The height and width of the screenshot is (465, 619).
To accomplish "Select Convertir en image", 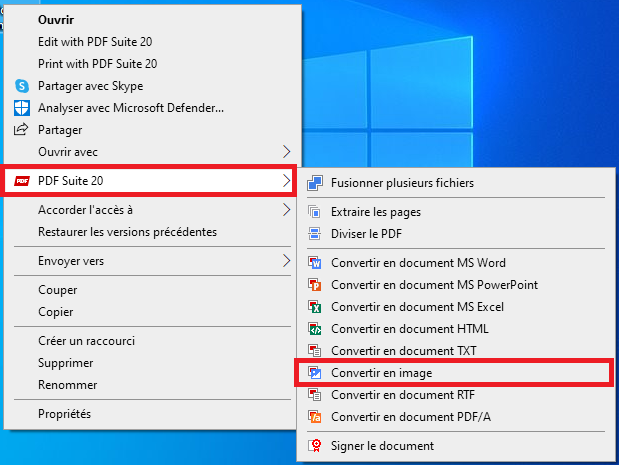I will coord(381,373).
